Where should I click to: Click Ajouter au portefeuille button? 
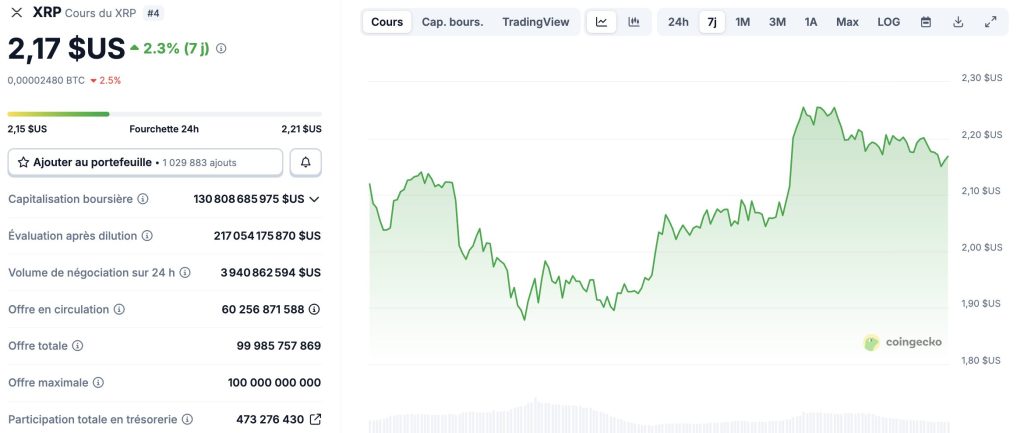(145, 162)
